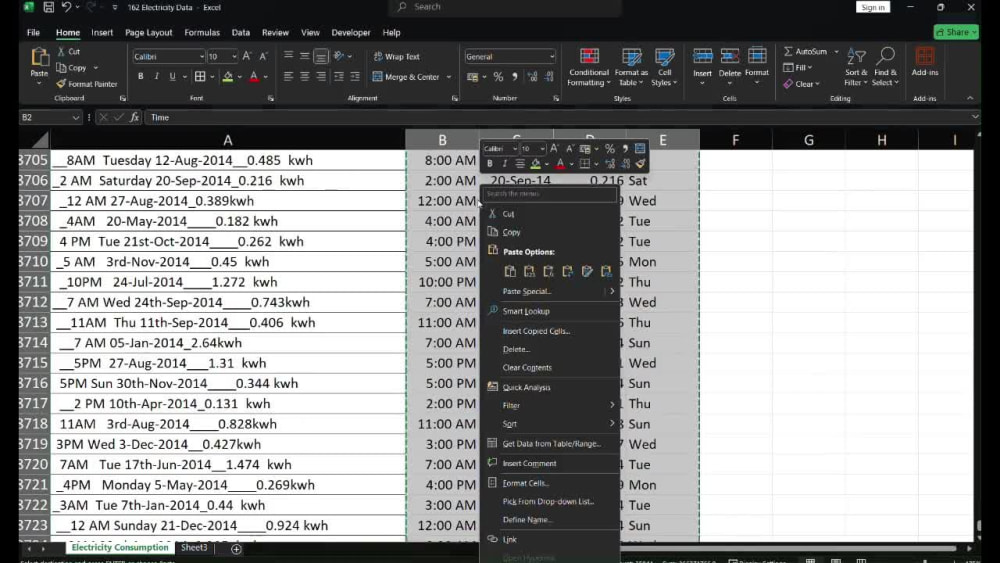Screen dimensions: 1000x563
Task: Click the Insert Function fx icon
Action: point(135,117)
